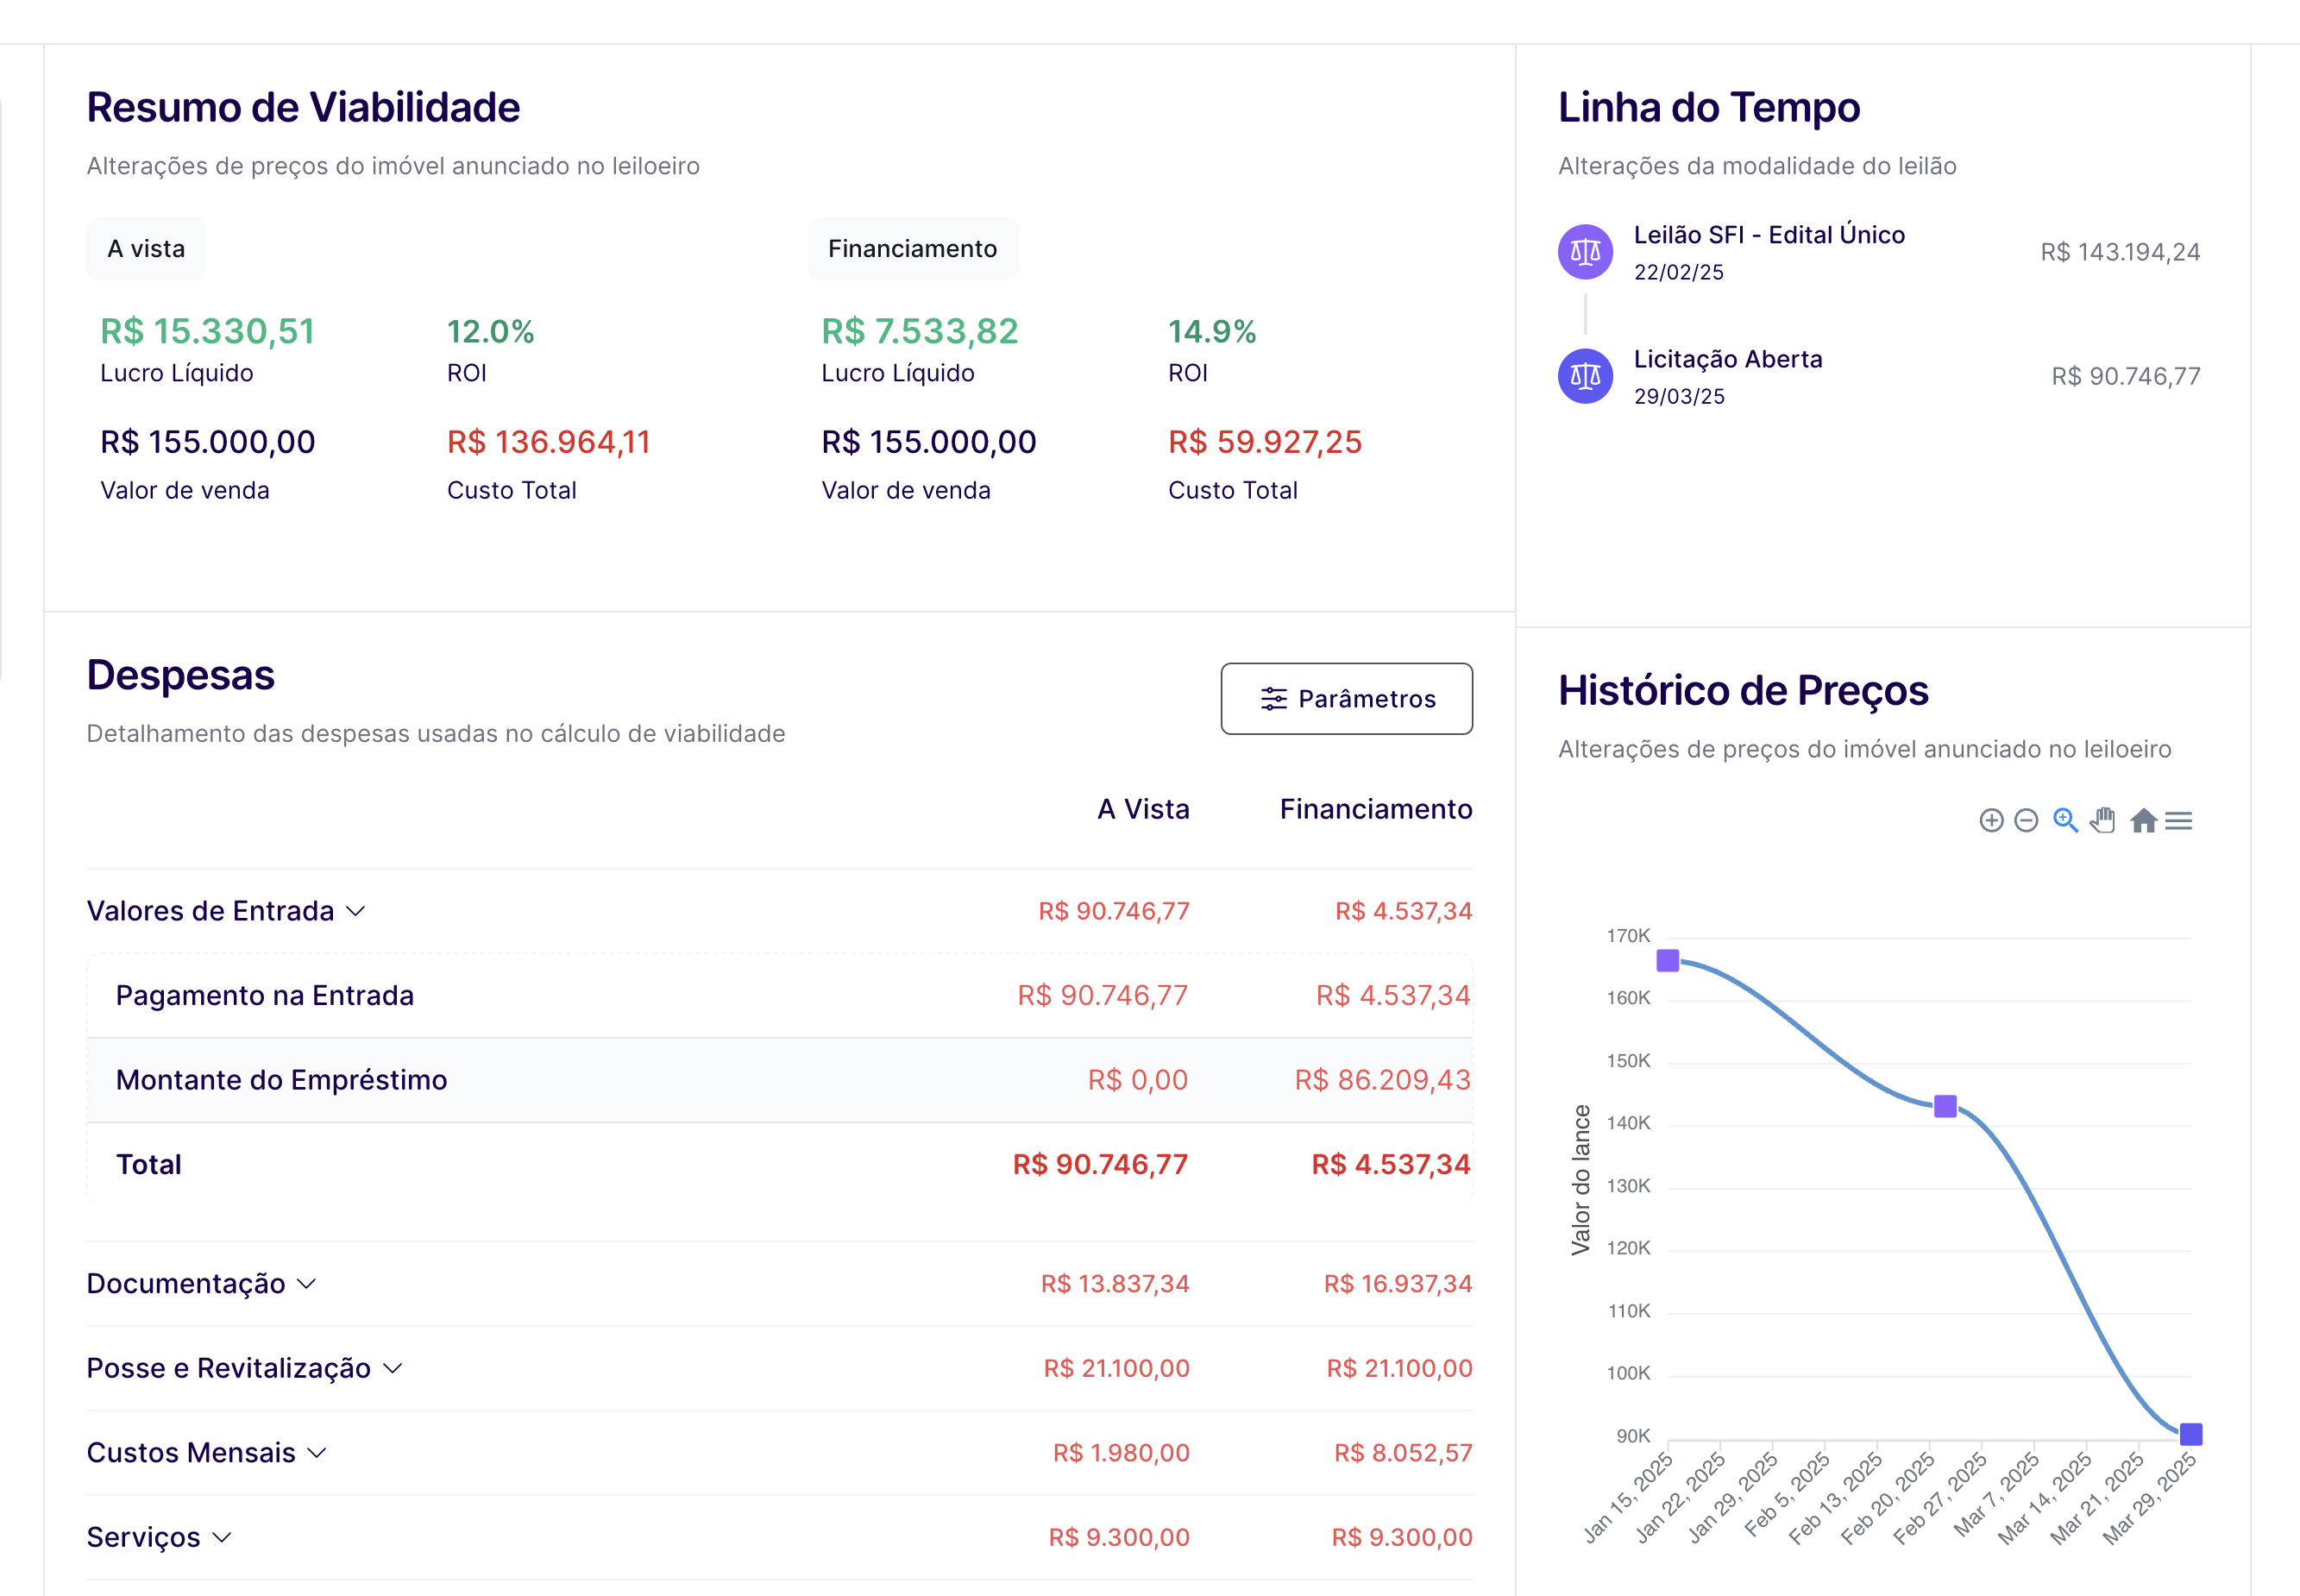Select the A vista tab

click(146, 249)
